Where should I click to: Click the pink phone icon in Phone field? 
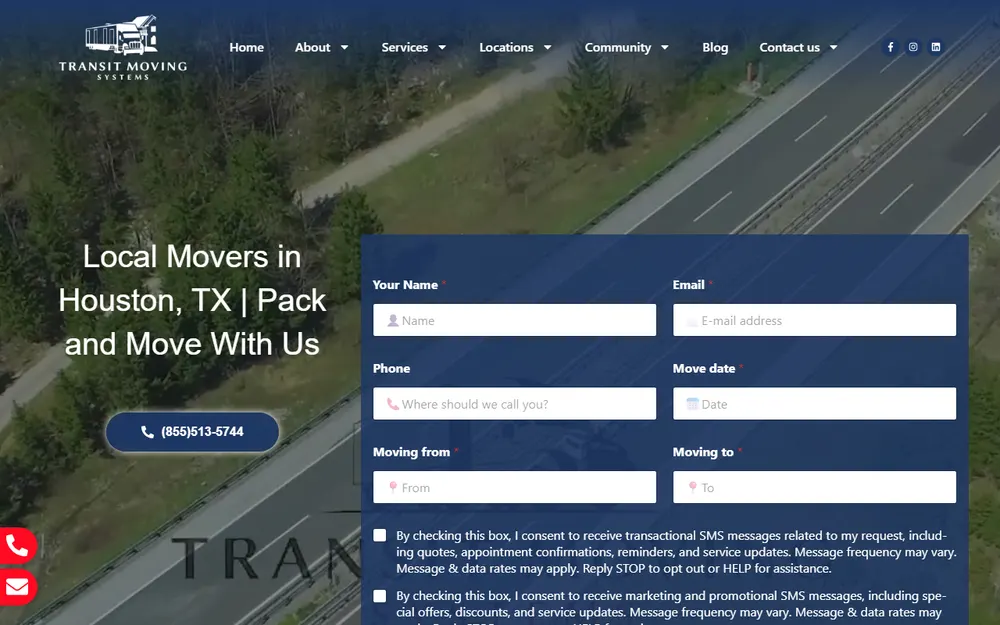click(x=393, y=404)
